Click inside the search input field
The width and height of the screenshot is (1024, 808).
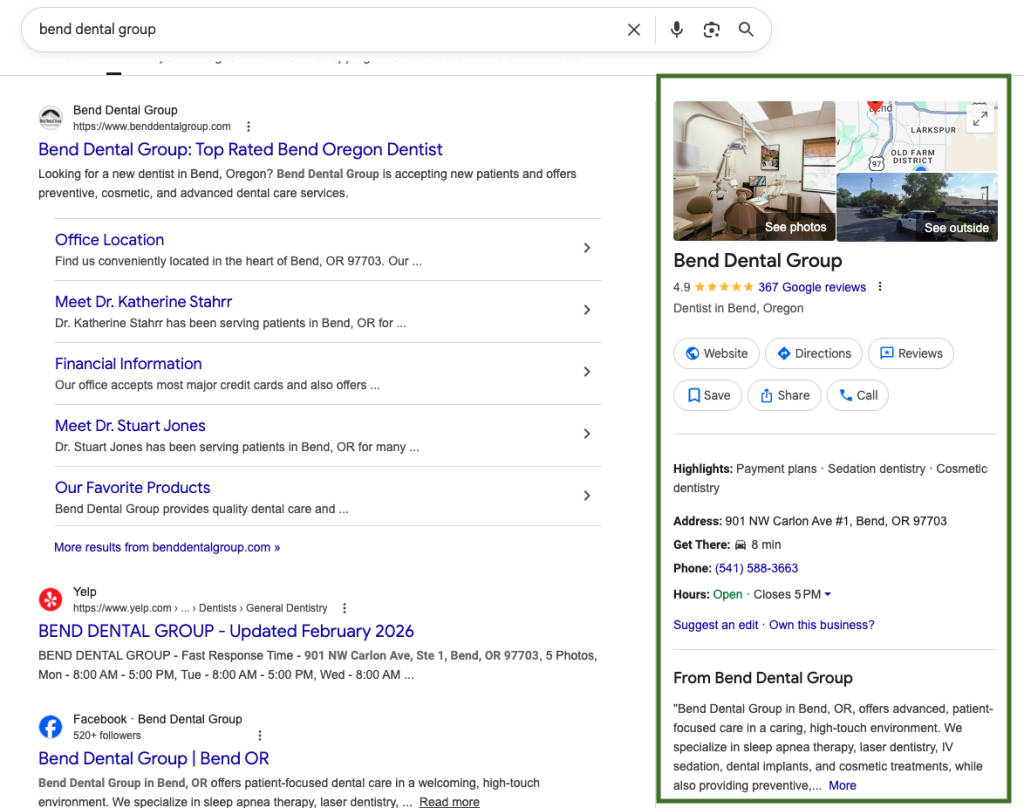point(300,29)
